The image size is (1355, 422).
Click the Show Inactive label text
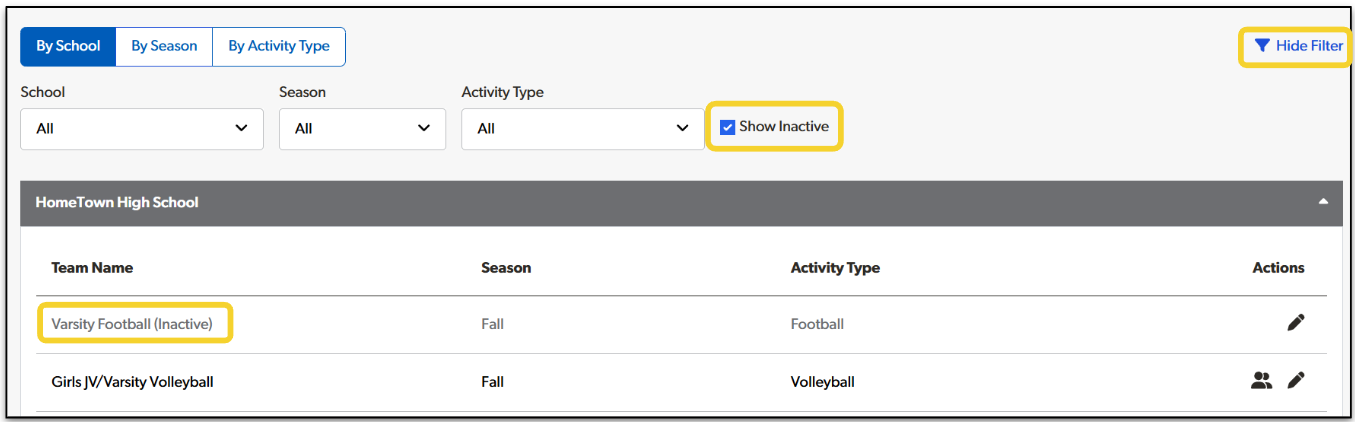[x=784, y=127]
